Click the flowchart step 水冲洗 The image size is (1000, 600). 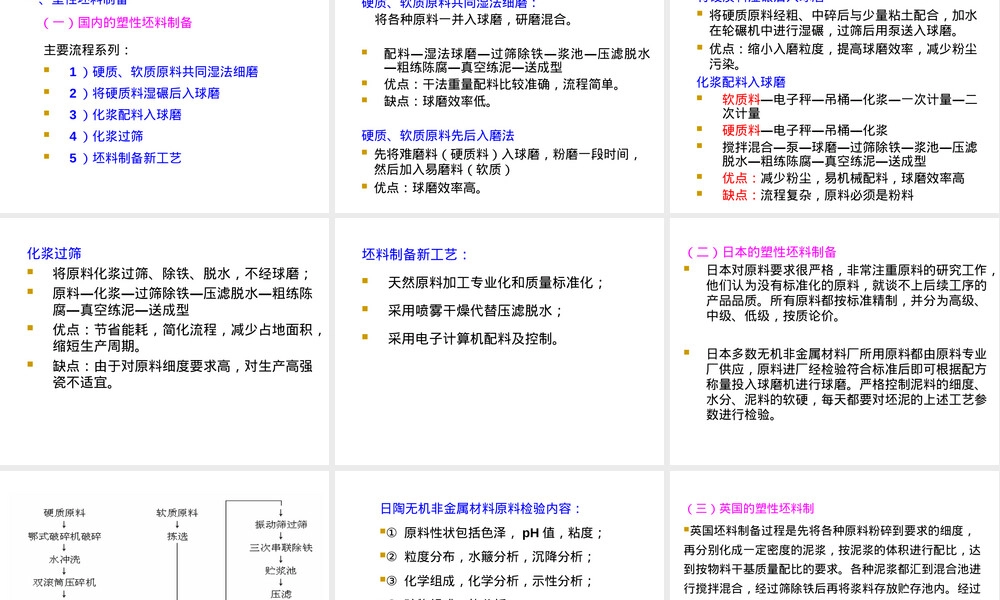pyautogui.click(x=64, y=560)
